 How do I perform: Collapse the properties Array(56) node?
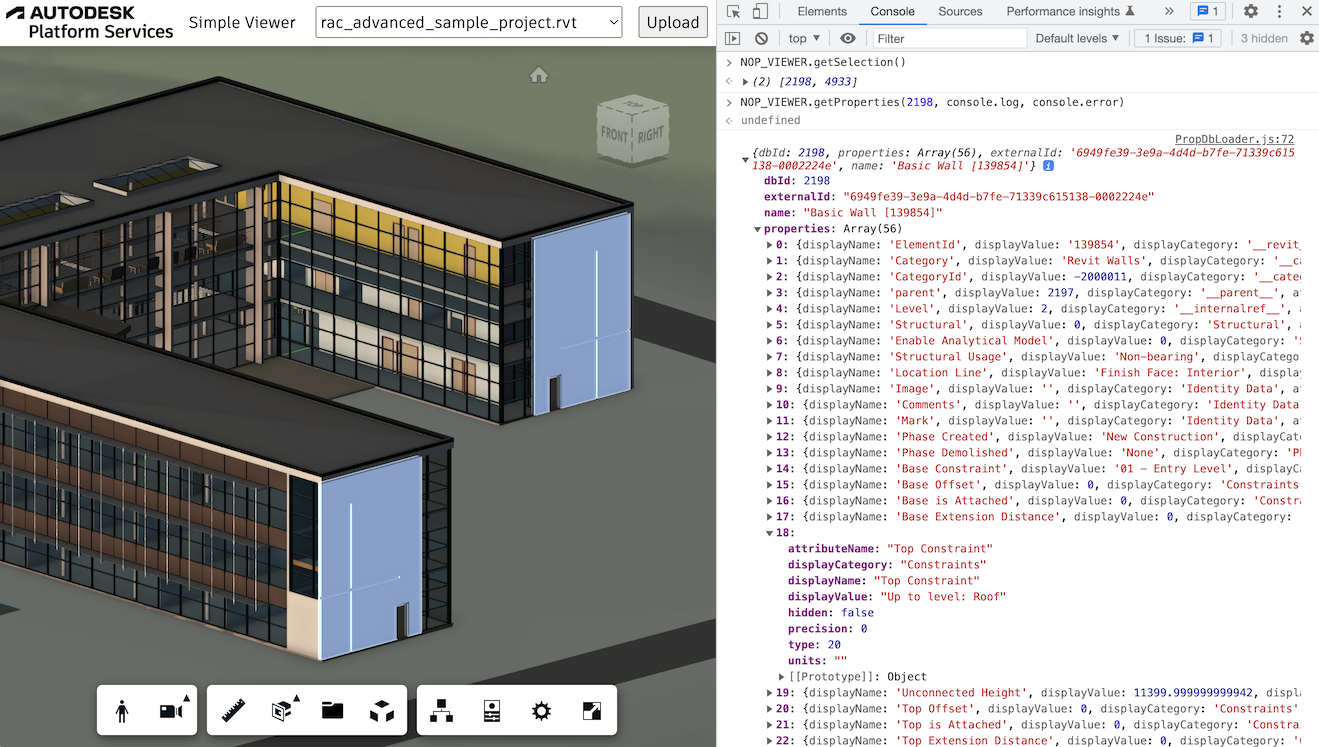point(757,229)
